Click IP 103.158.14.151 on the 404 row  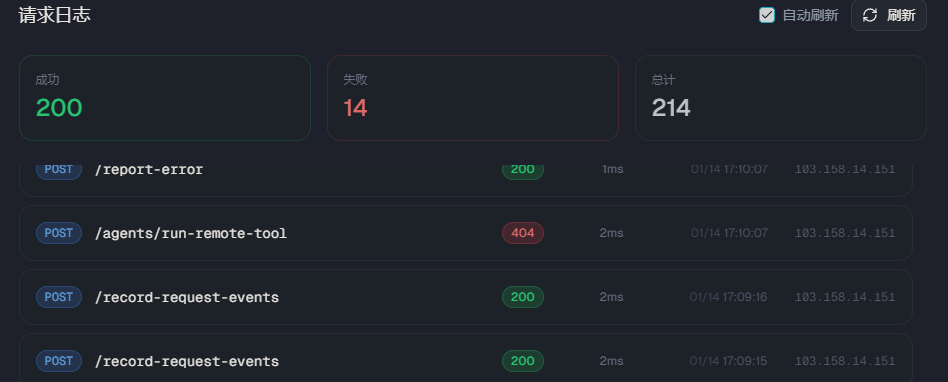[845, 233]
